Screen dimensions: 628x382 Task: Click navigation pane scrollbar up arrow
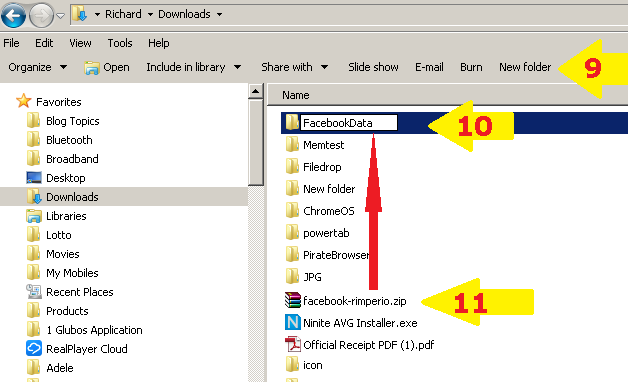pyautogui.click(x=256, y=91)
